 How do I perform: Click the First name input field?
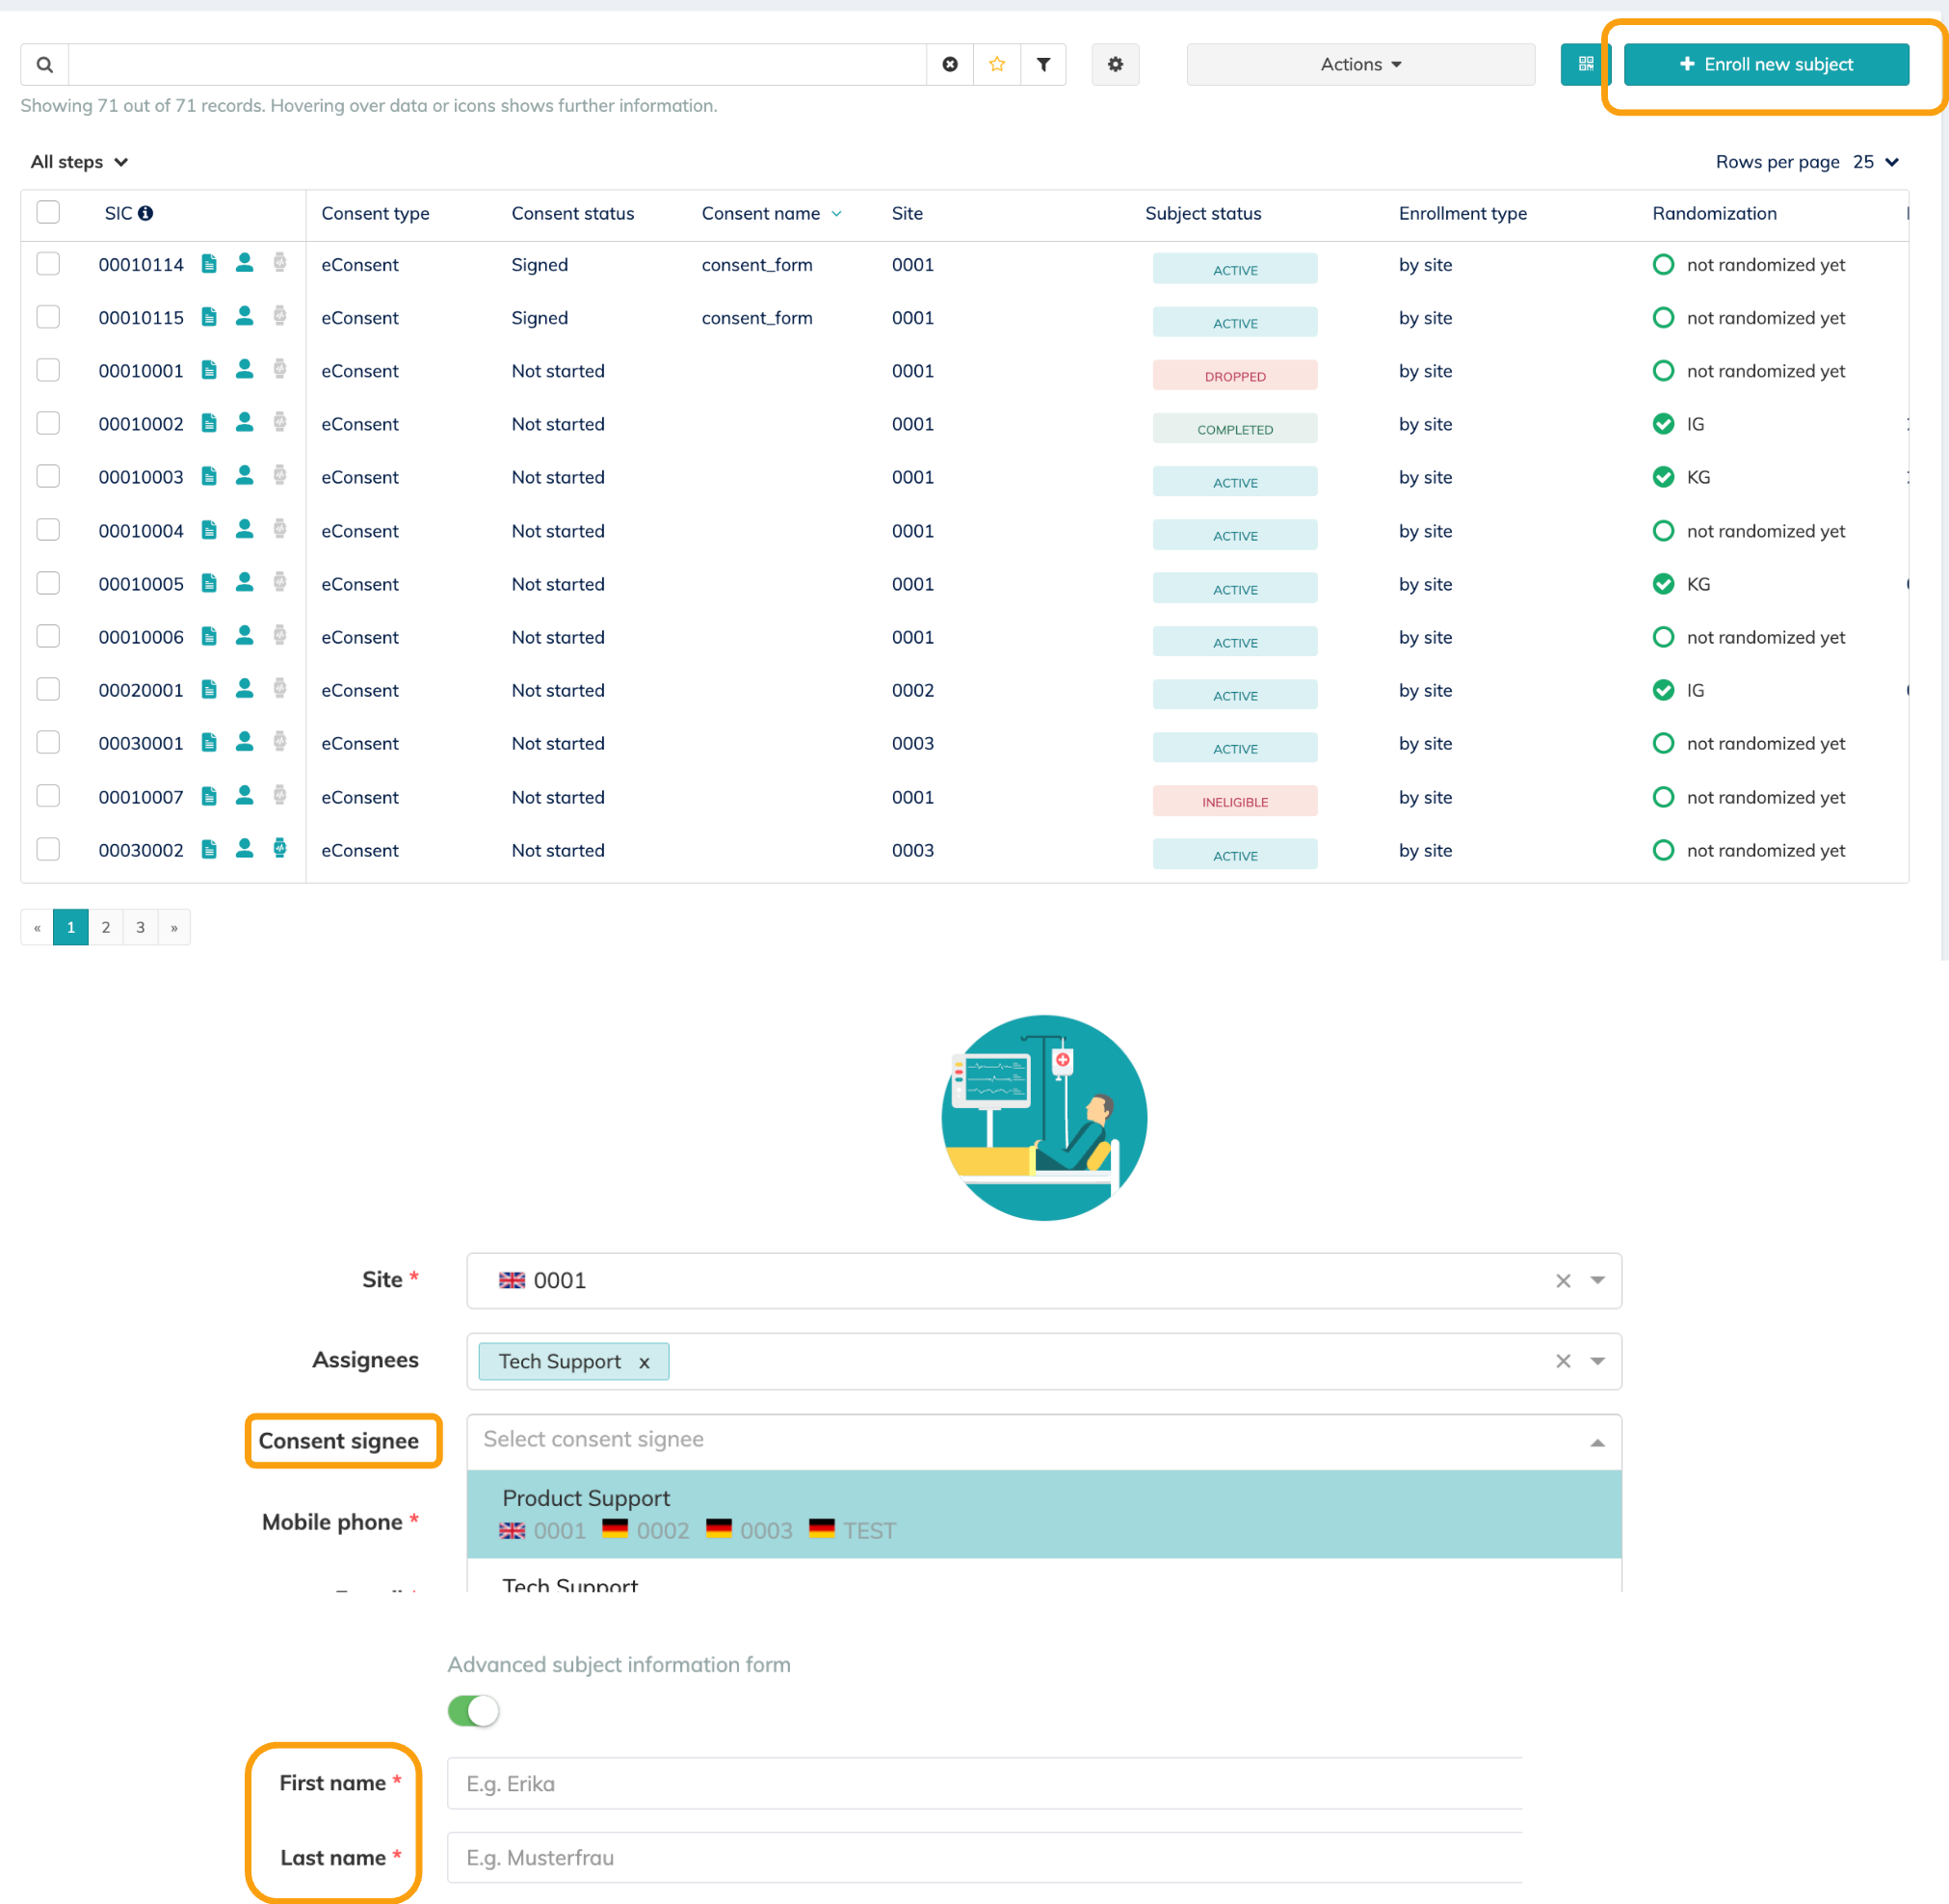click(983, 1783)
